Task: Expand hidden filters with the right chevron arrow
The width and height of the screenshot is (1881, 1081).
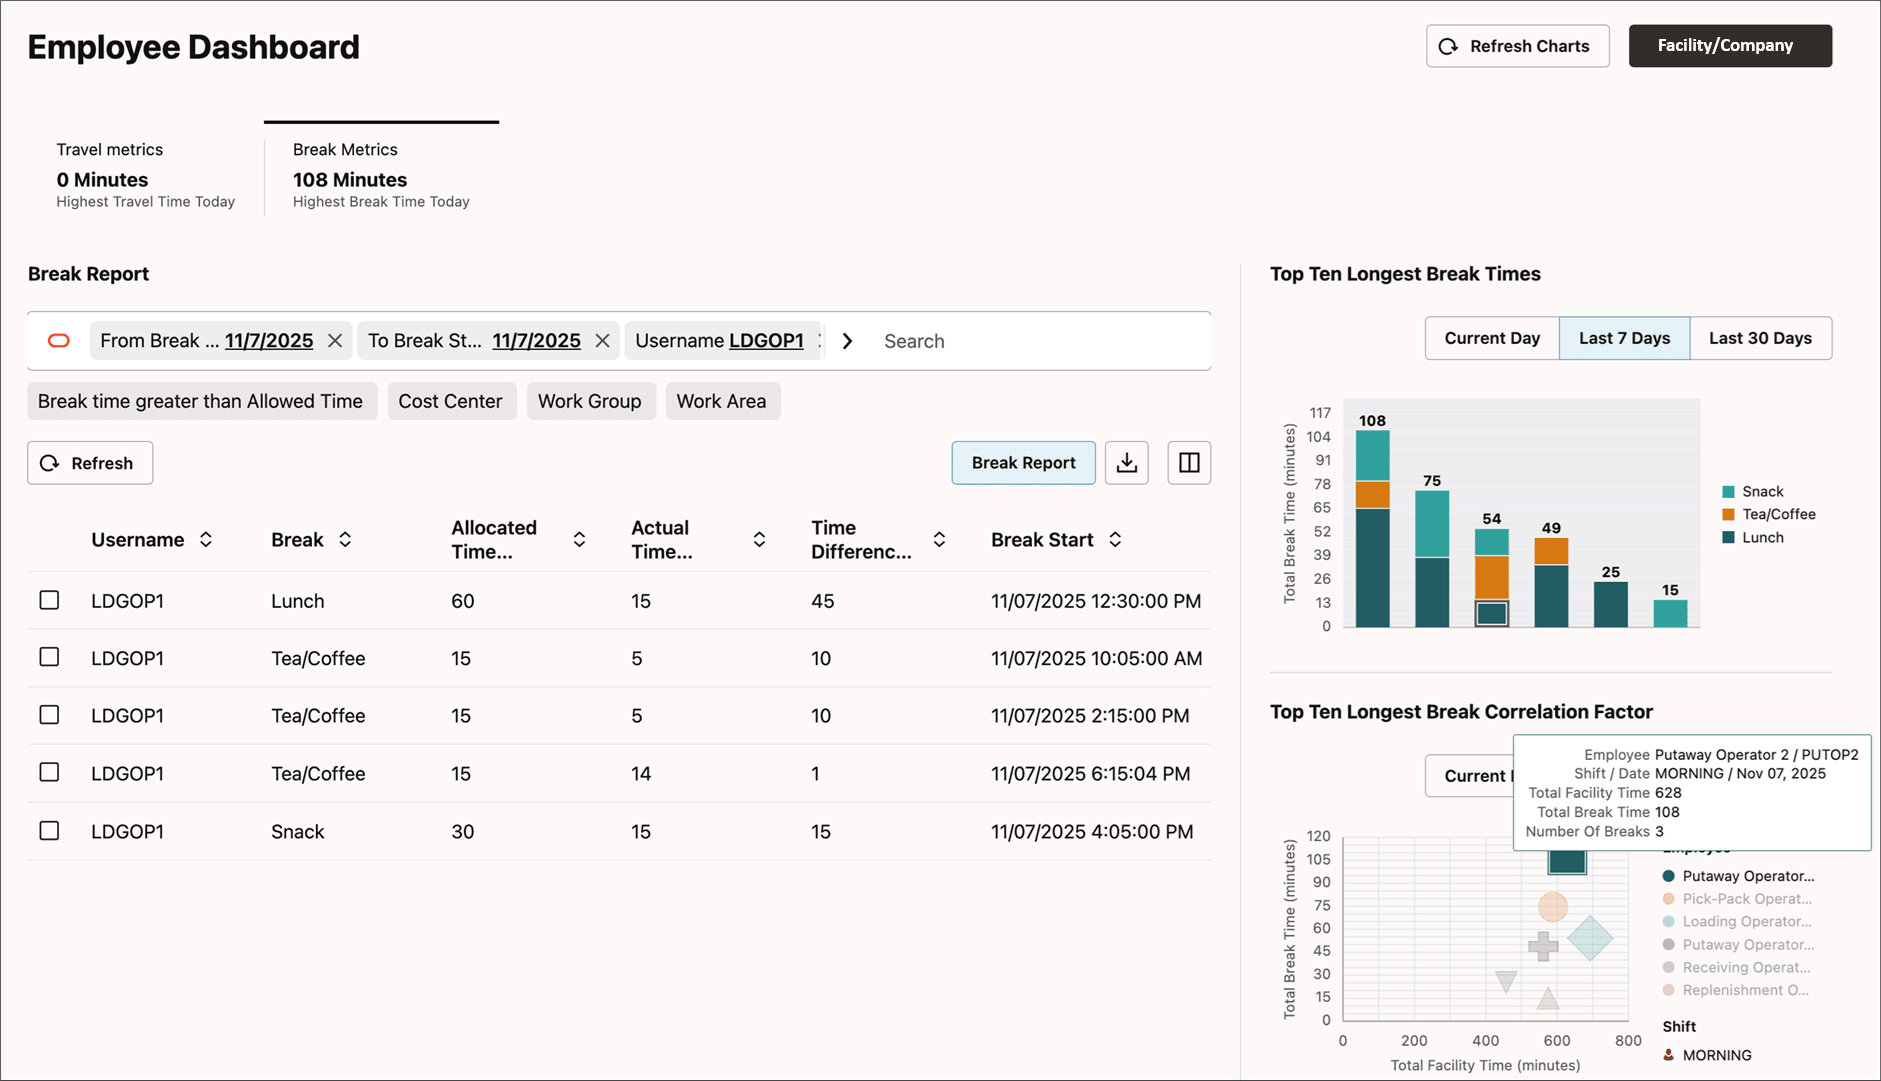Action: 847,340
